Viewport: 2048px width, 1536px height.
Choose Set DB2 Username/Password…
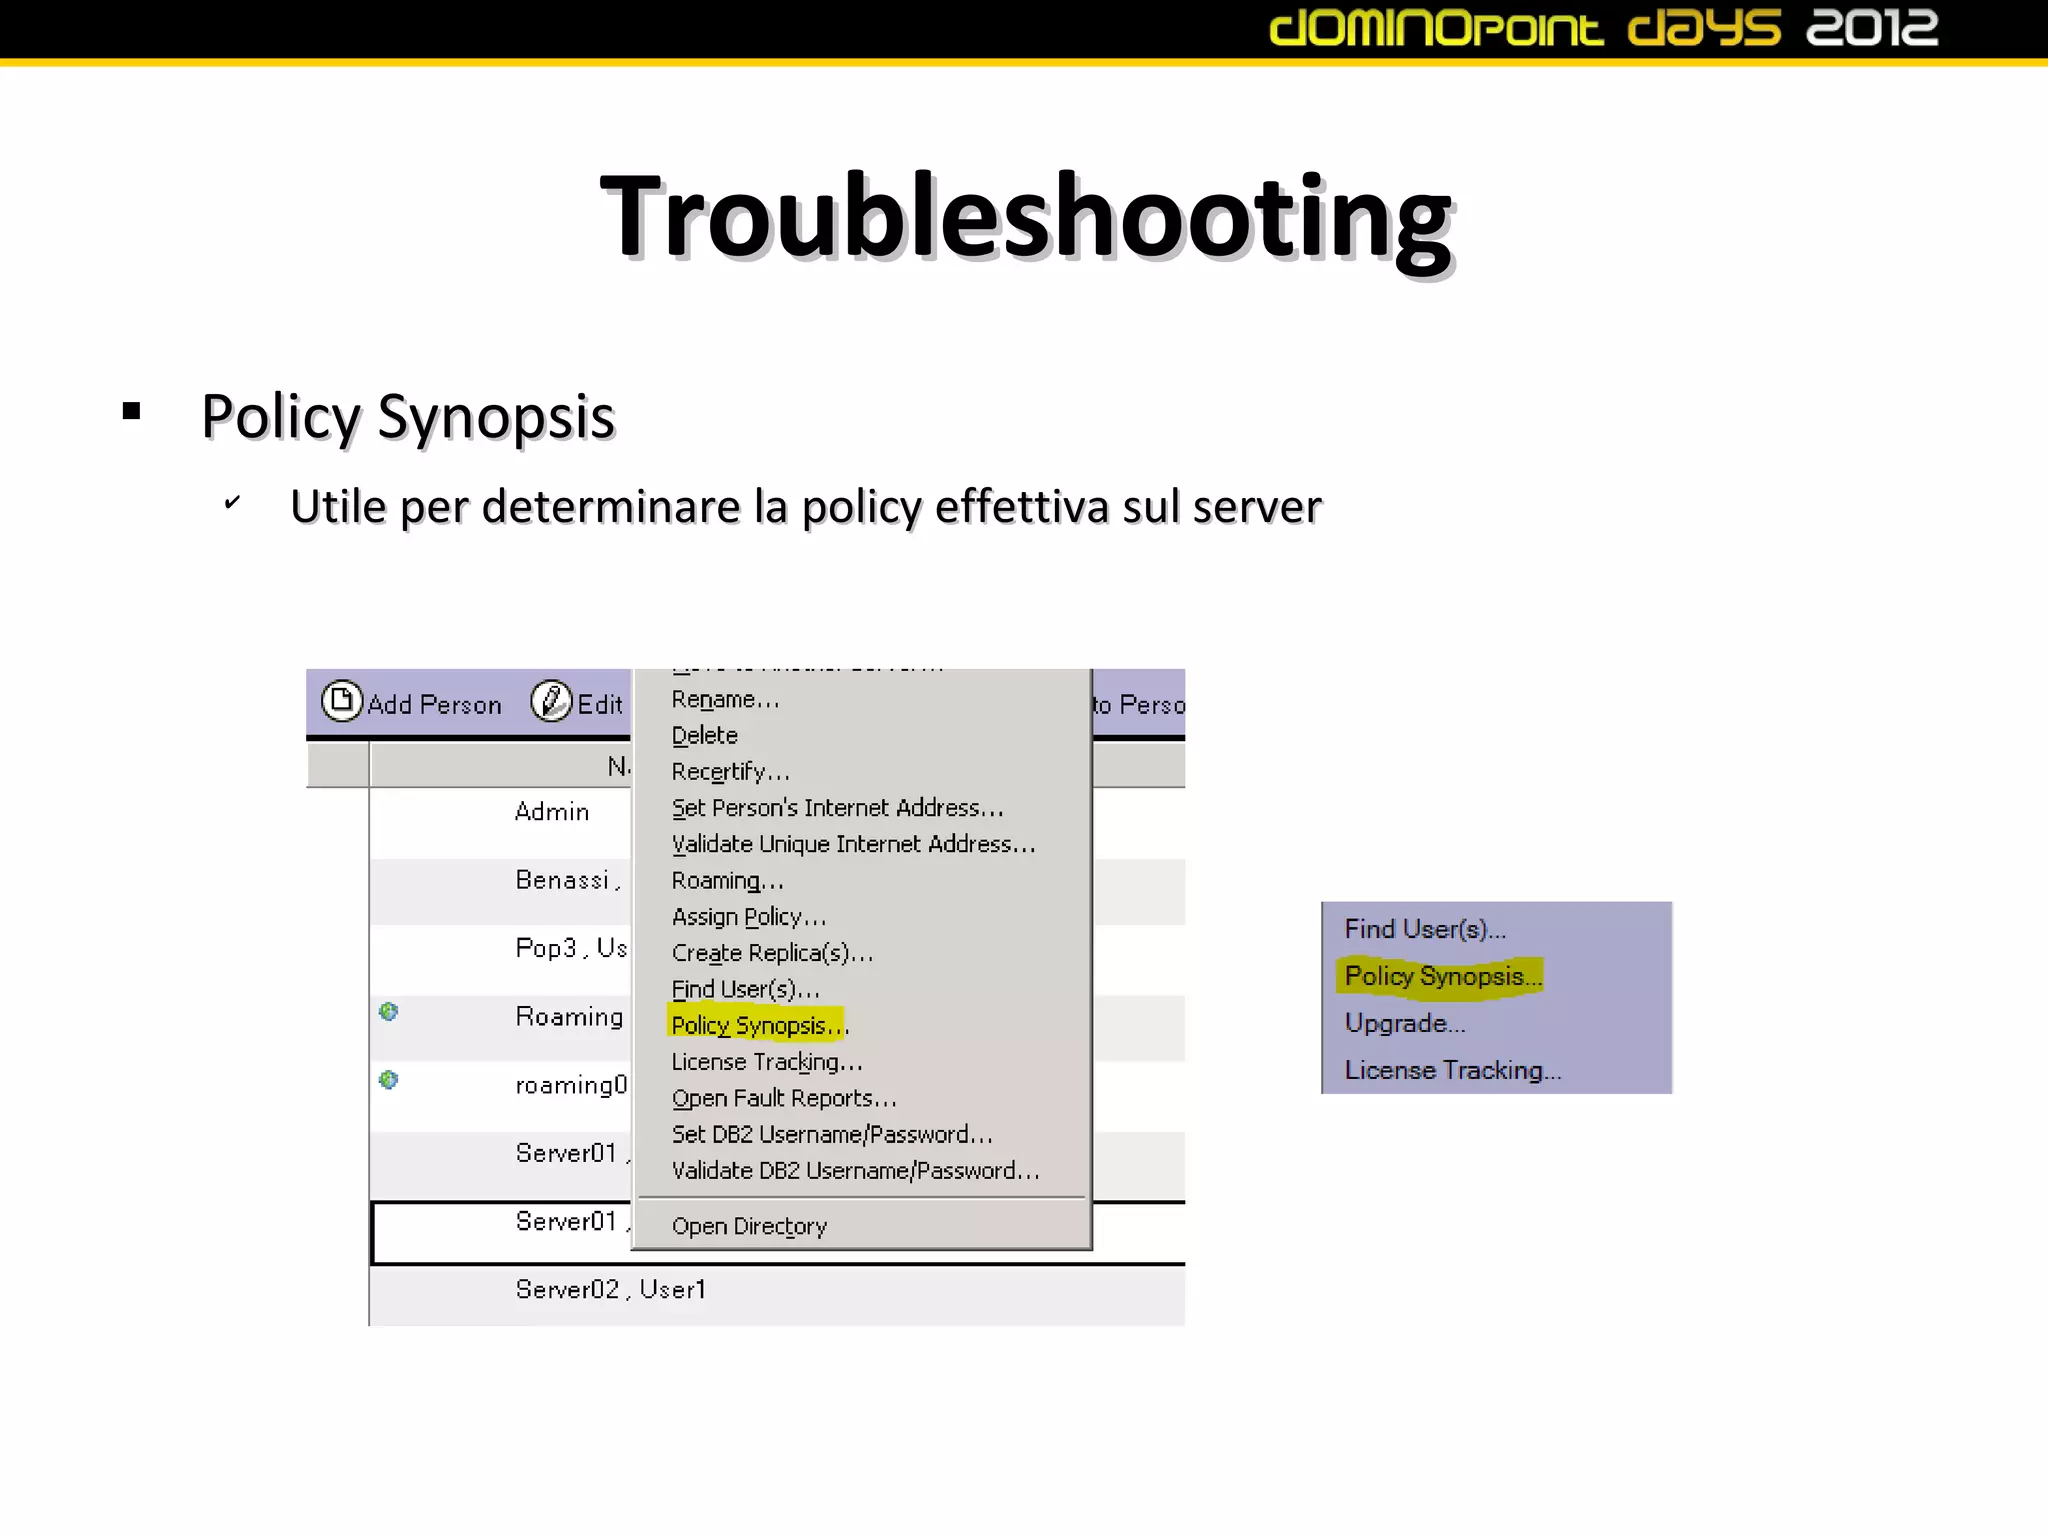click(832, 1134)
